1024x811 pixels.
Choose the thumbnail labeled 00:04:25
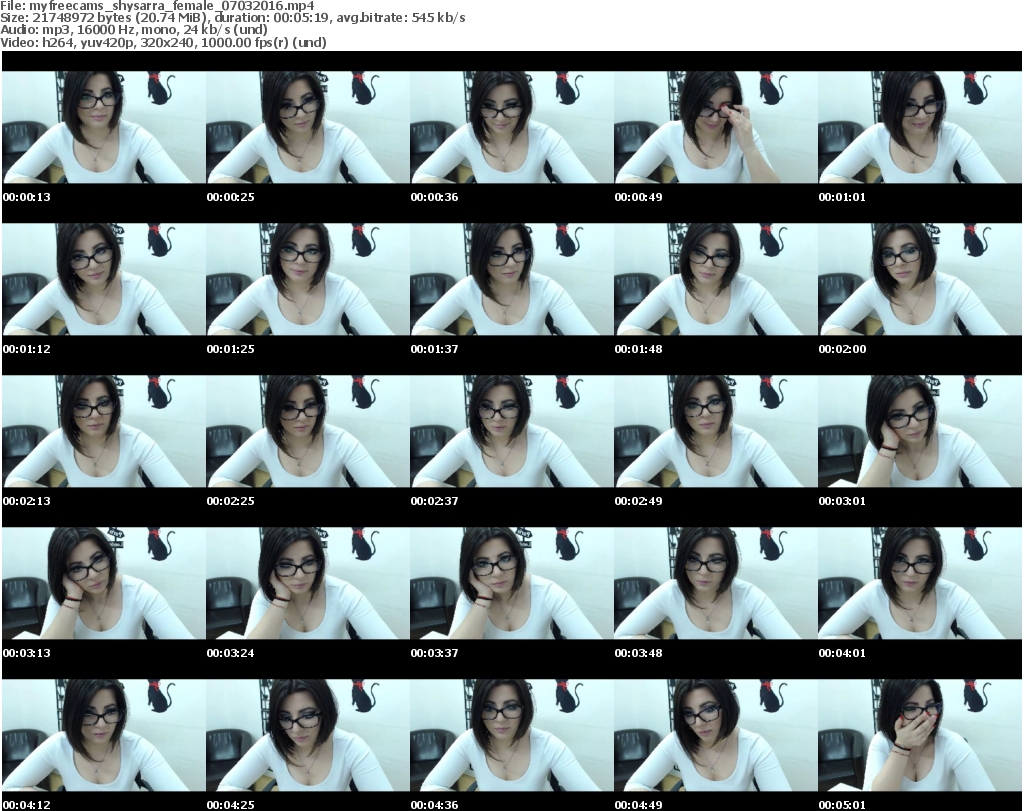tap(308, 735)
